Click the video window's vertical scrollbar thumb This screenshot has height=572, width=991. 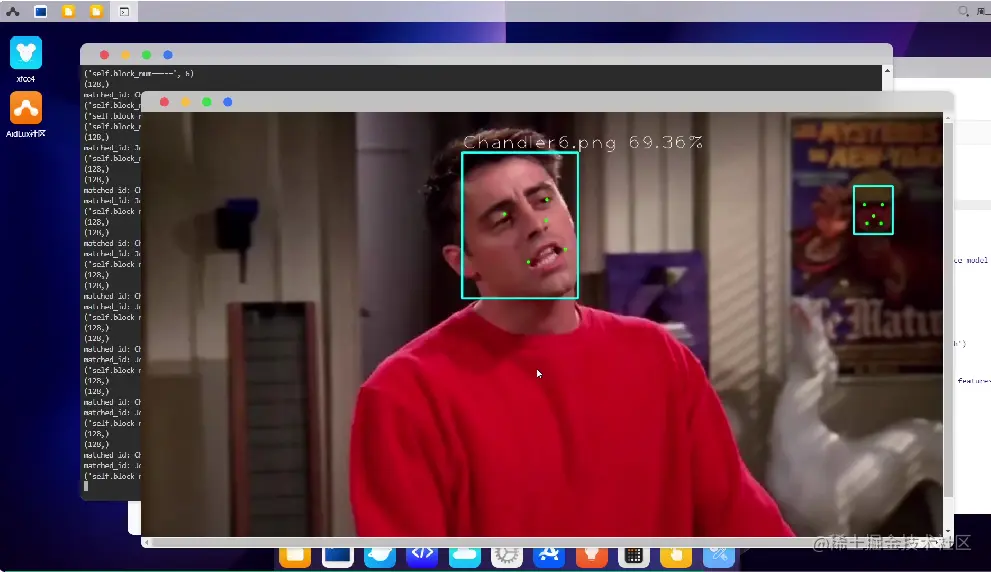pyautogui.click(x=947, y=308)
